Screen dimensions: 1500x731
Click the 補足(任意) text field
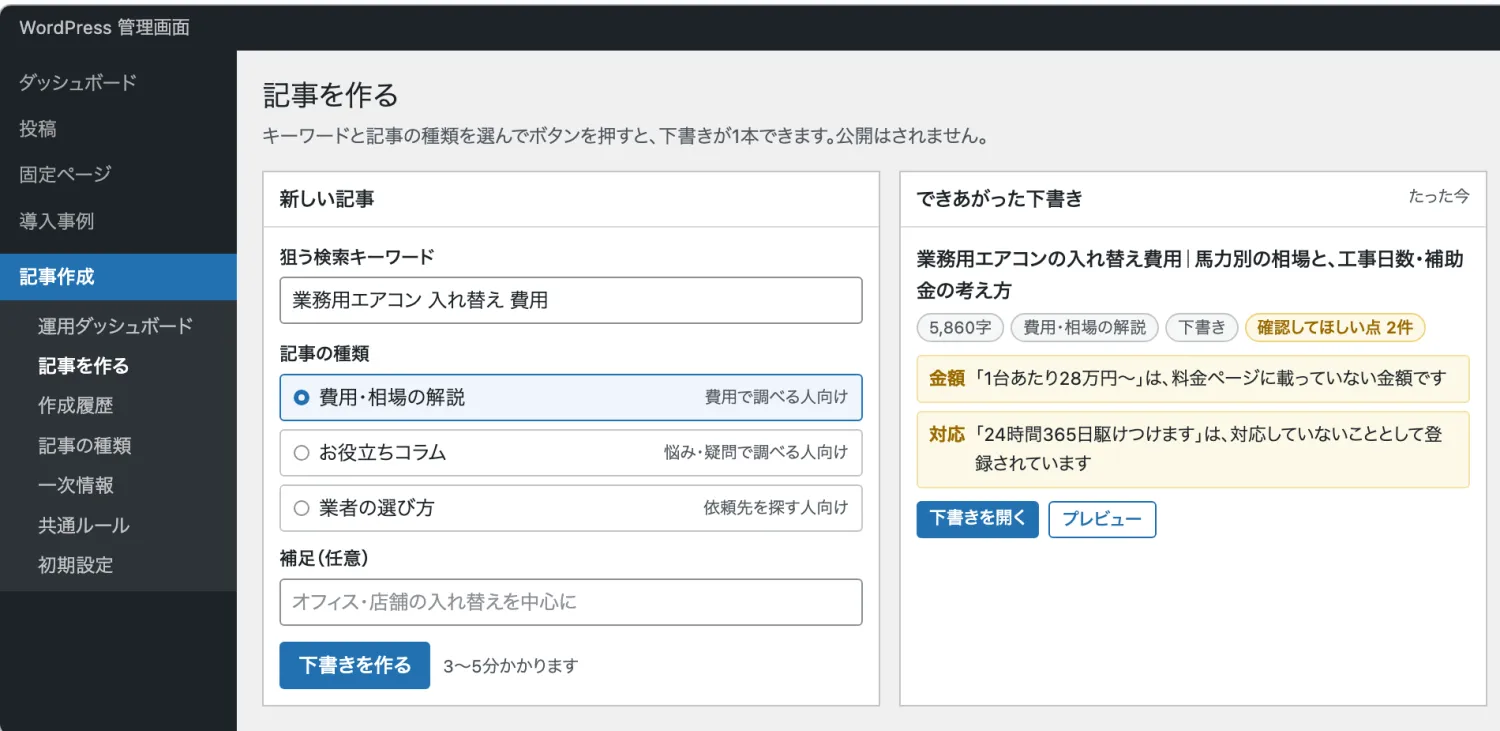(571, 602)
